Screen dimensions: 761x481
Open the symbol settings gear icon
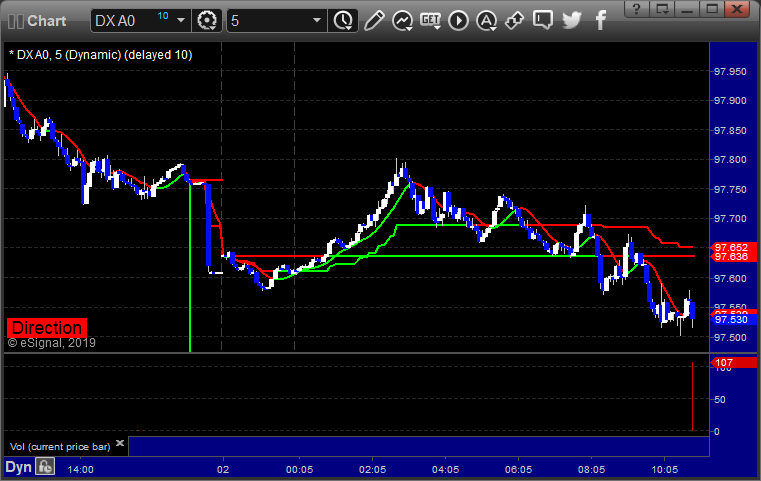(207, 21)
